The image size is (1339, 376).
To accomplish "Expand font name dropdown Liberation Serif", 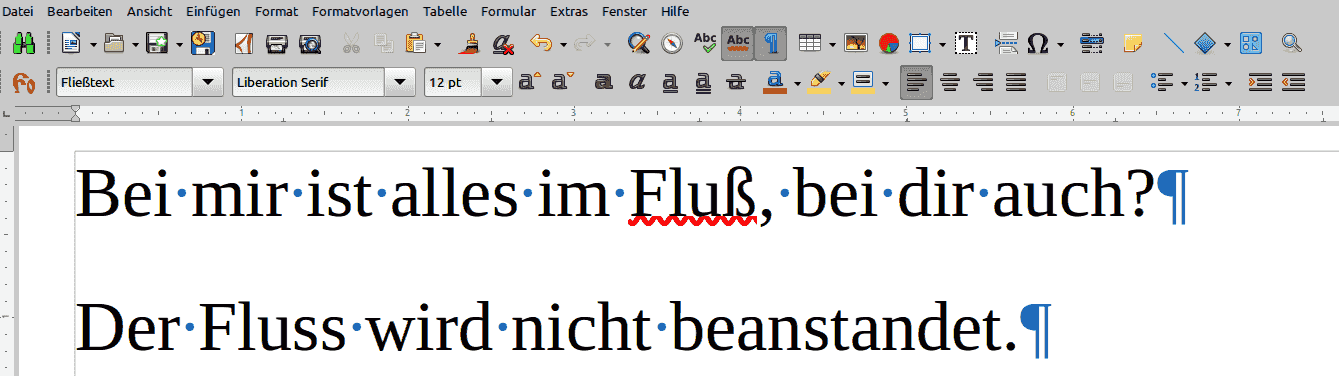I will pos(400,82).
